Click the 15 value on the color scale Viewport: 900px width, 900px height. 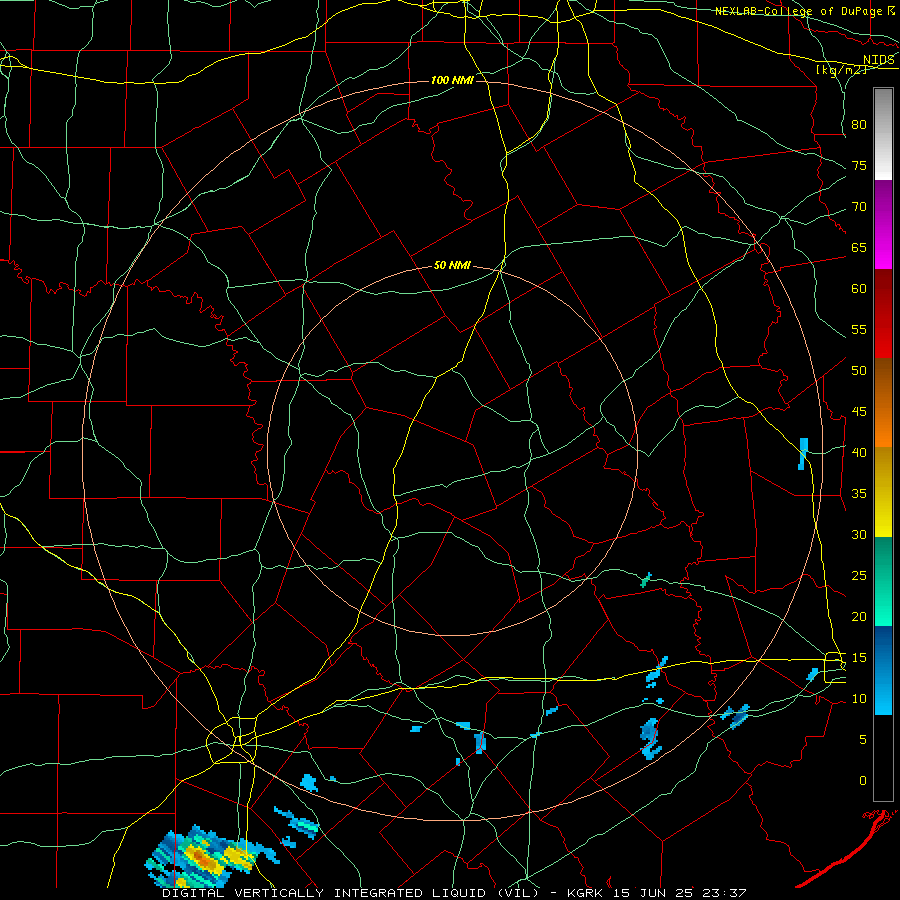(x=859, y=658)
